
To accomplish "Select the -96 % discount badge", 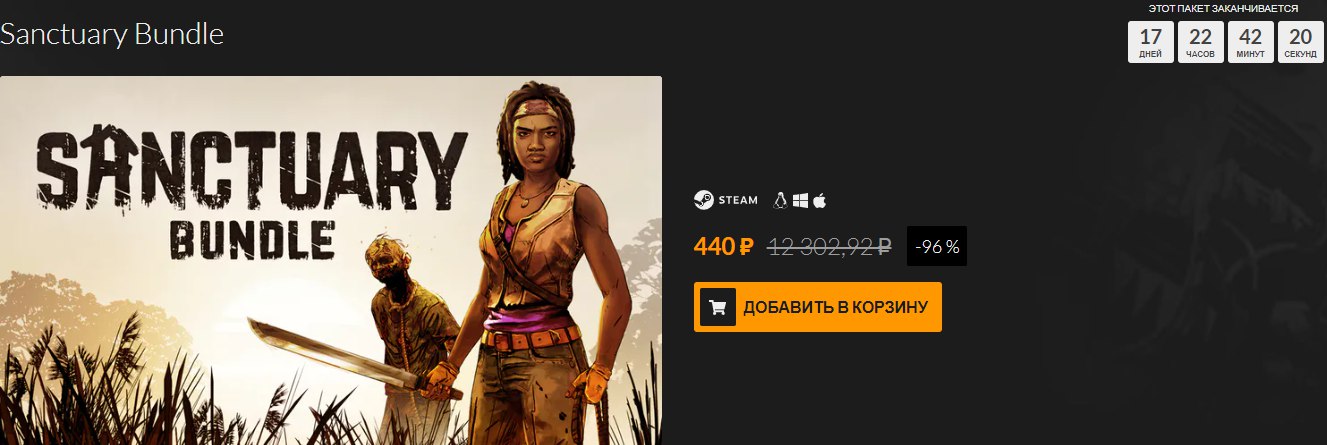I will (937, 247).
